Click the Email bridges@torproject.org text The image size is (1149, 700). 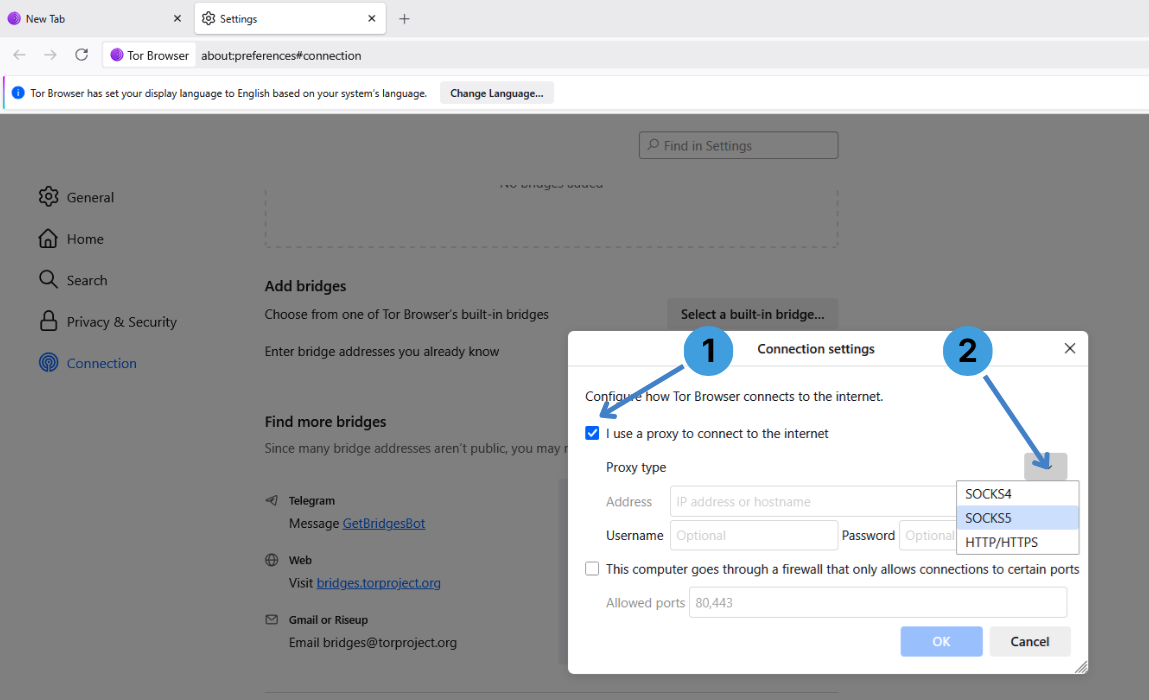373,642
